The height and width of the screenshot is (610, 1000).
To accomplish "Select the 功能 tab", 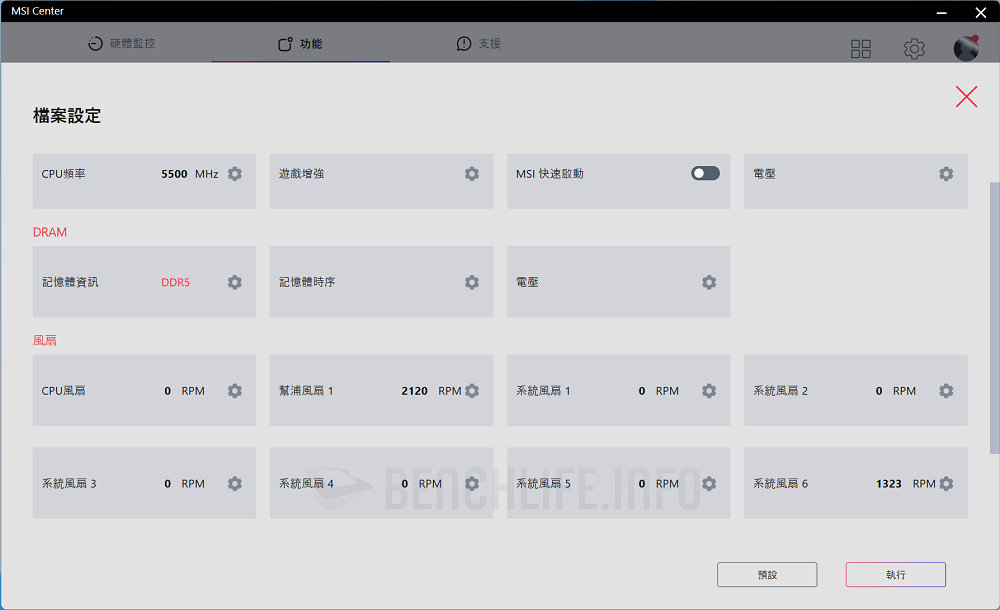I will (x=300, y=44).
